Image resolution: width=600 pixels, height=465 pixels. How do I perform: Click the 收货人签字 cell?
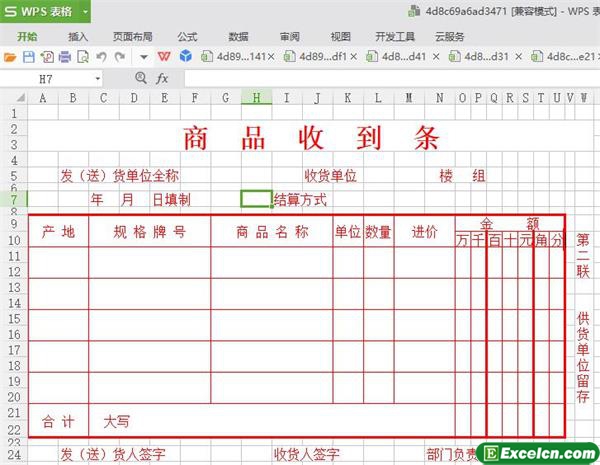pos(307,454)
